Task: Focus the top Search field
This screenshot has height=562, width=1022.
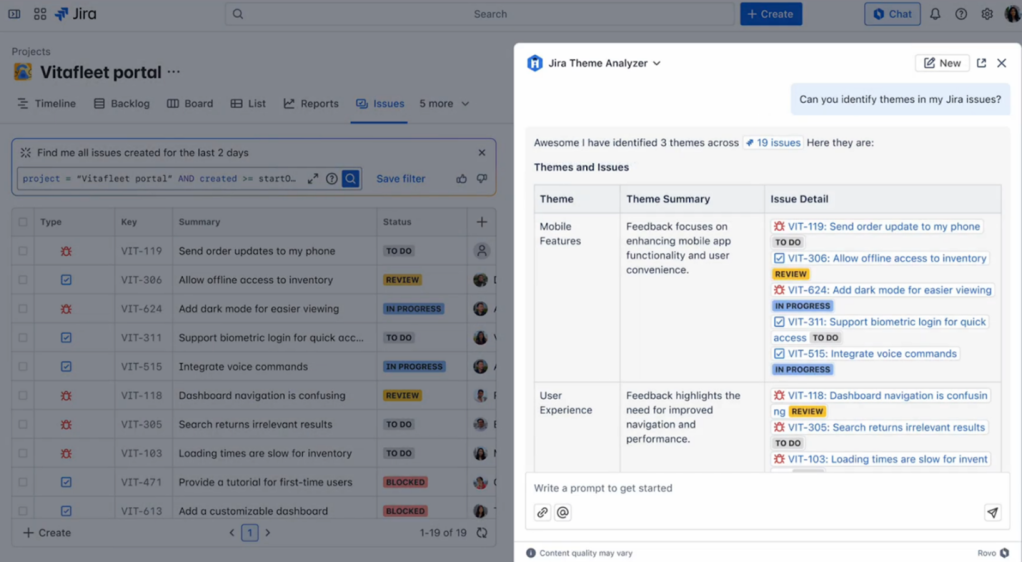Action: [480, 14]
